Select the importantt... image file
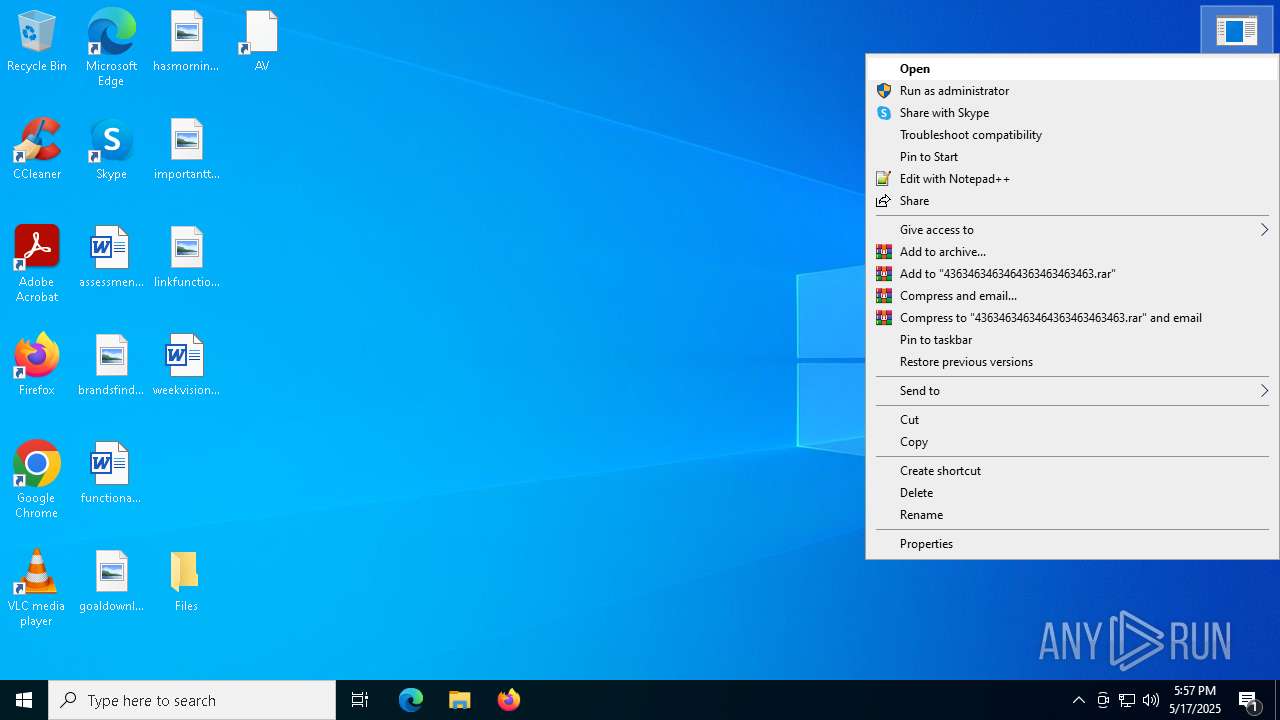Screen dimensions: 1280x720 click(x=186, y=149)
